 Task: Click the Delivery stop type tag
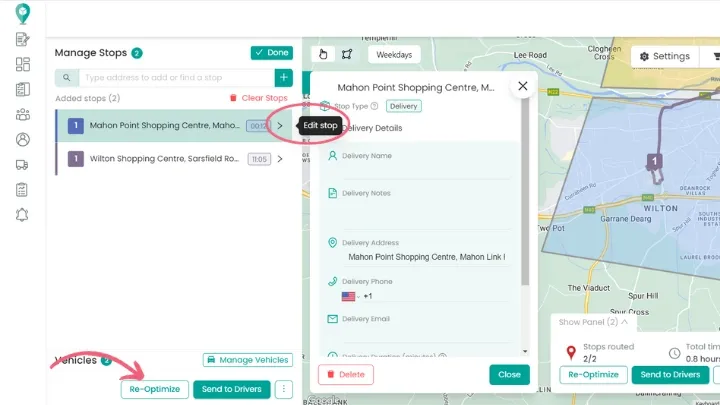coord(404,106)
